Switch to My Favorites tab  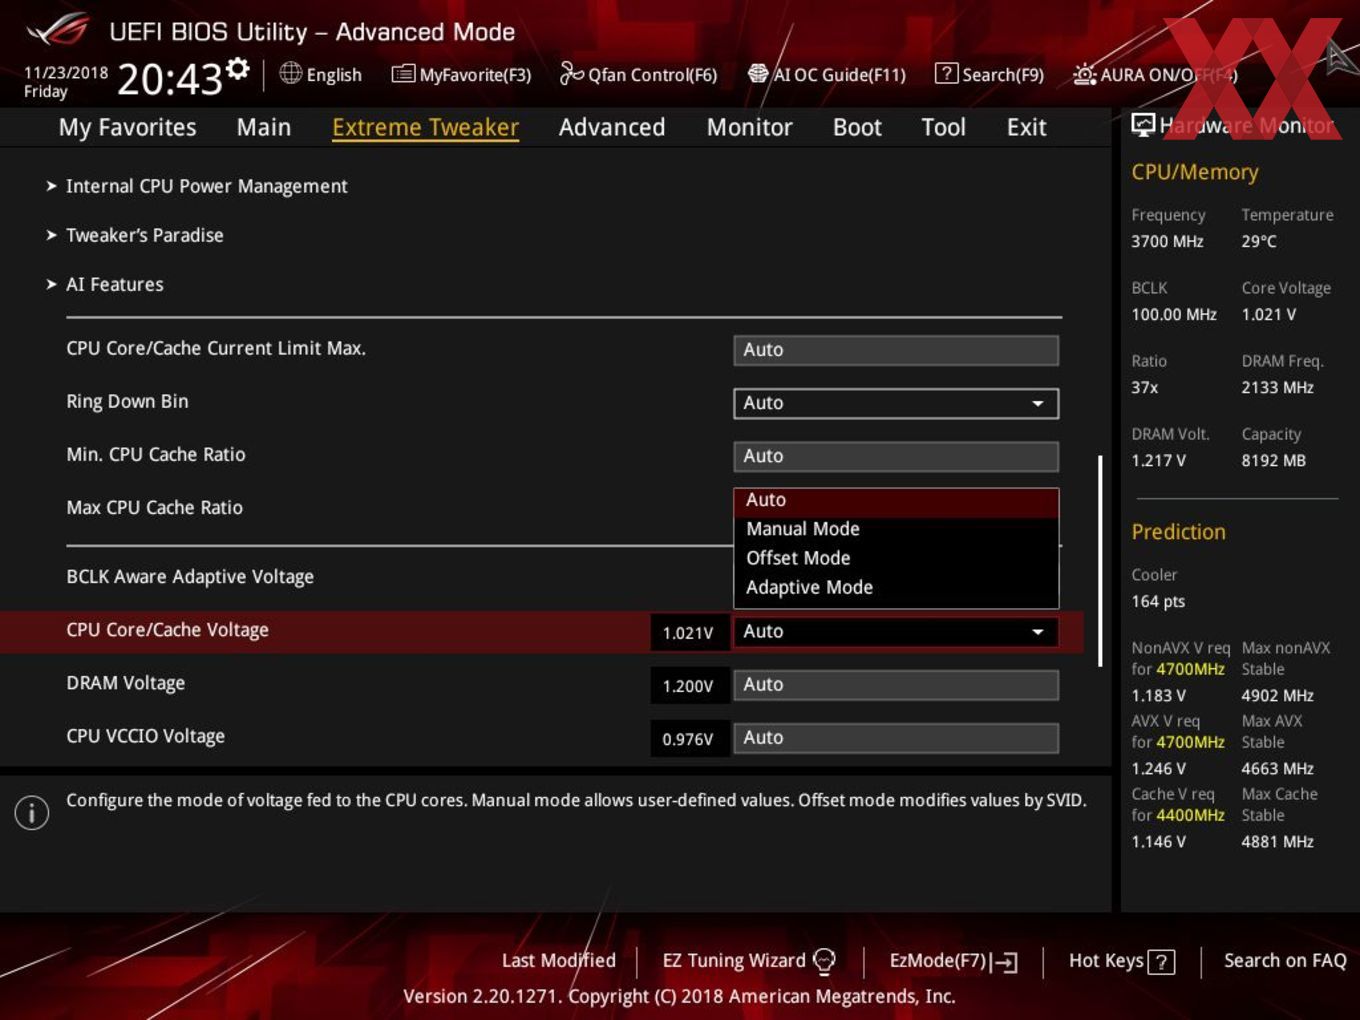tap(127, 127)
